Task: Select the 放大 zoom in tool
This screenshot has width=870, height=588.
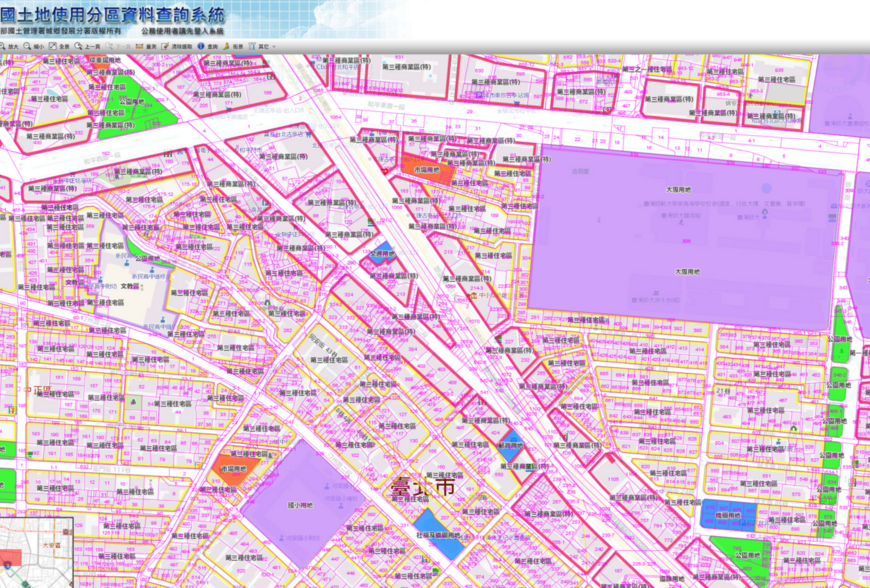Action: [x=10, y=46]
